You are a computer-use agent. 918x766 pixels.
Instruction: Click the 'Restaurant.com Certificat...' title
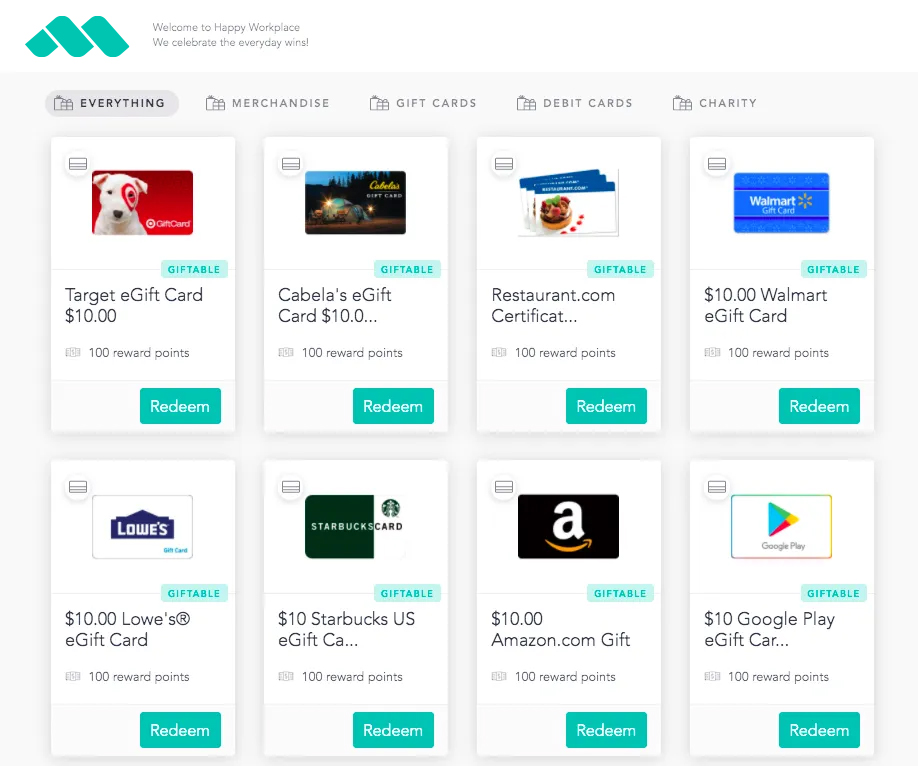click(553, 305)
